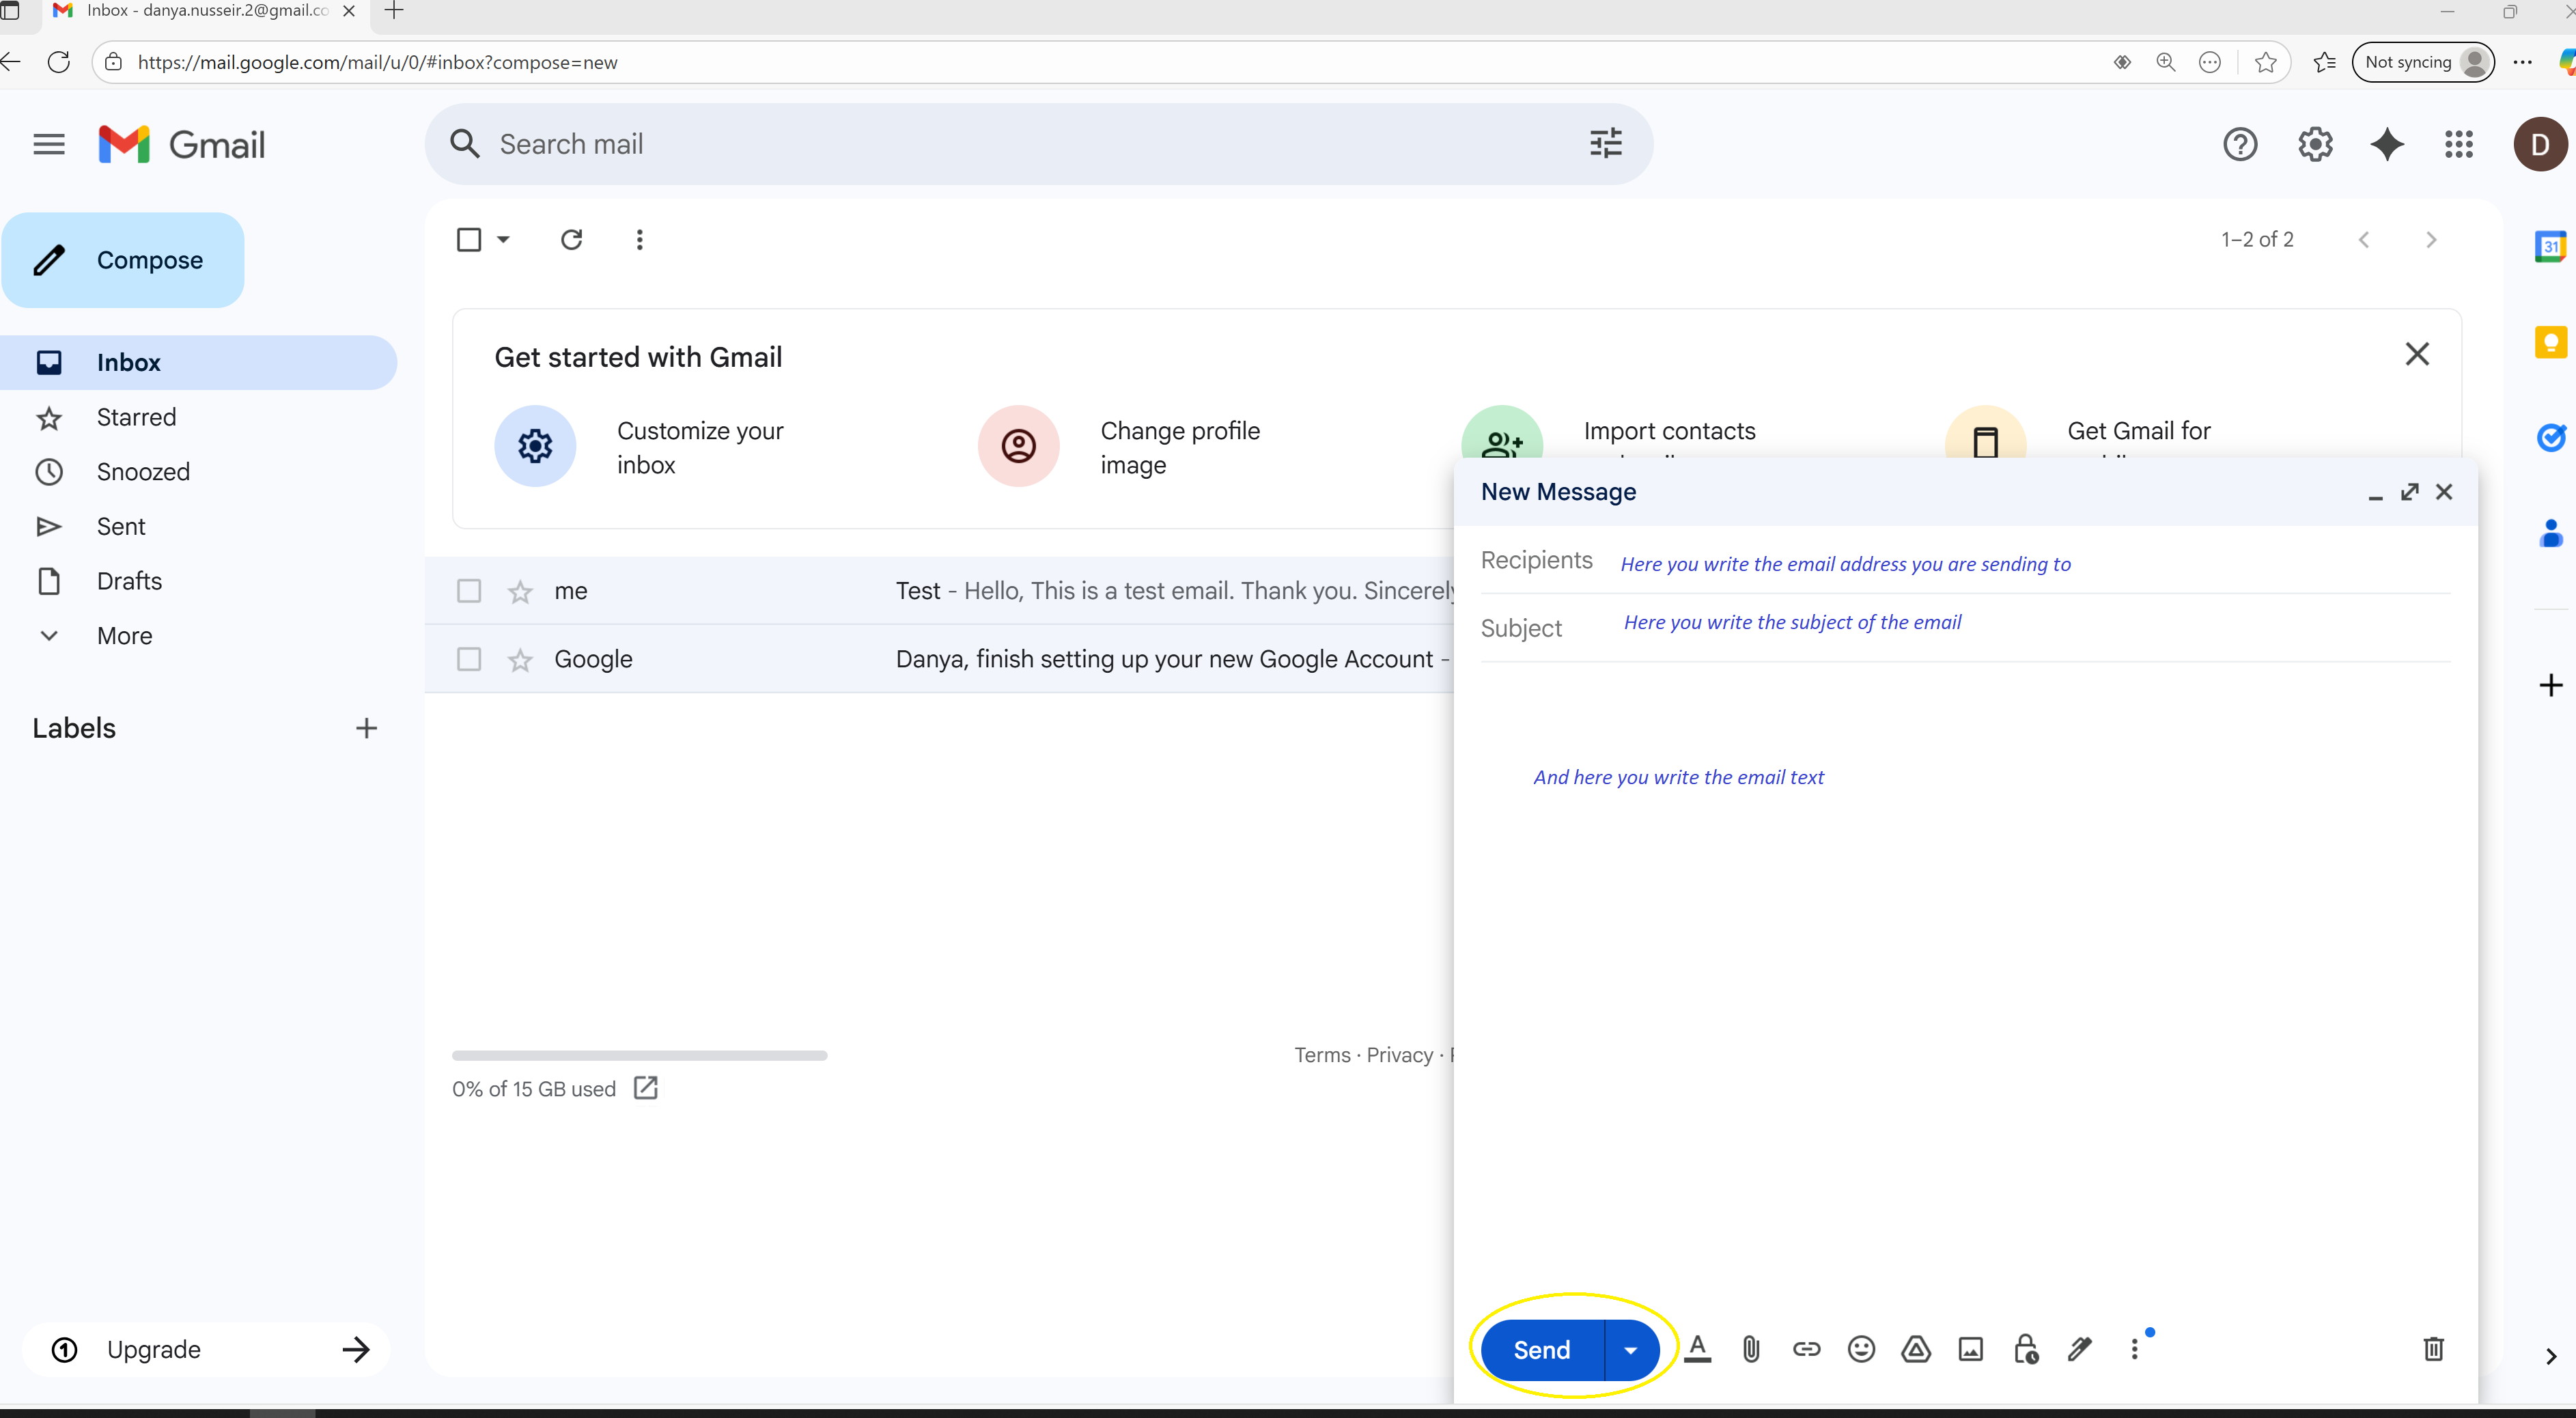Open the Starred folder
Screen dimensions: 2576x1418
point(136,417)
